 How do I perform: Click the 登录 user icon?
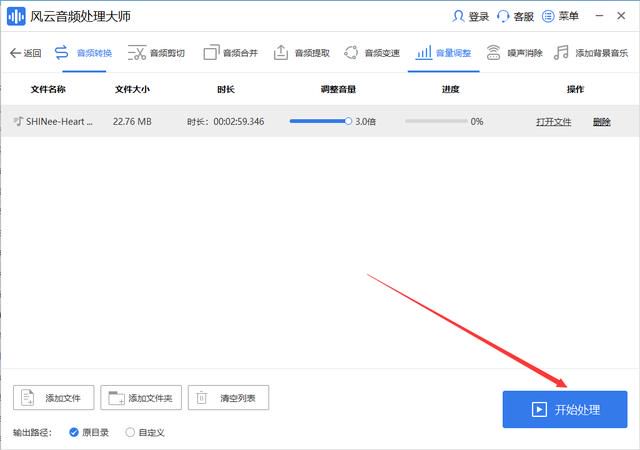click(458, 16)
